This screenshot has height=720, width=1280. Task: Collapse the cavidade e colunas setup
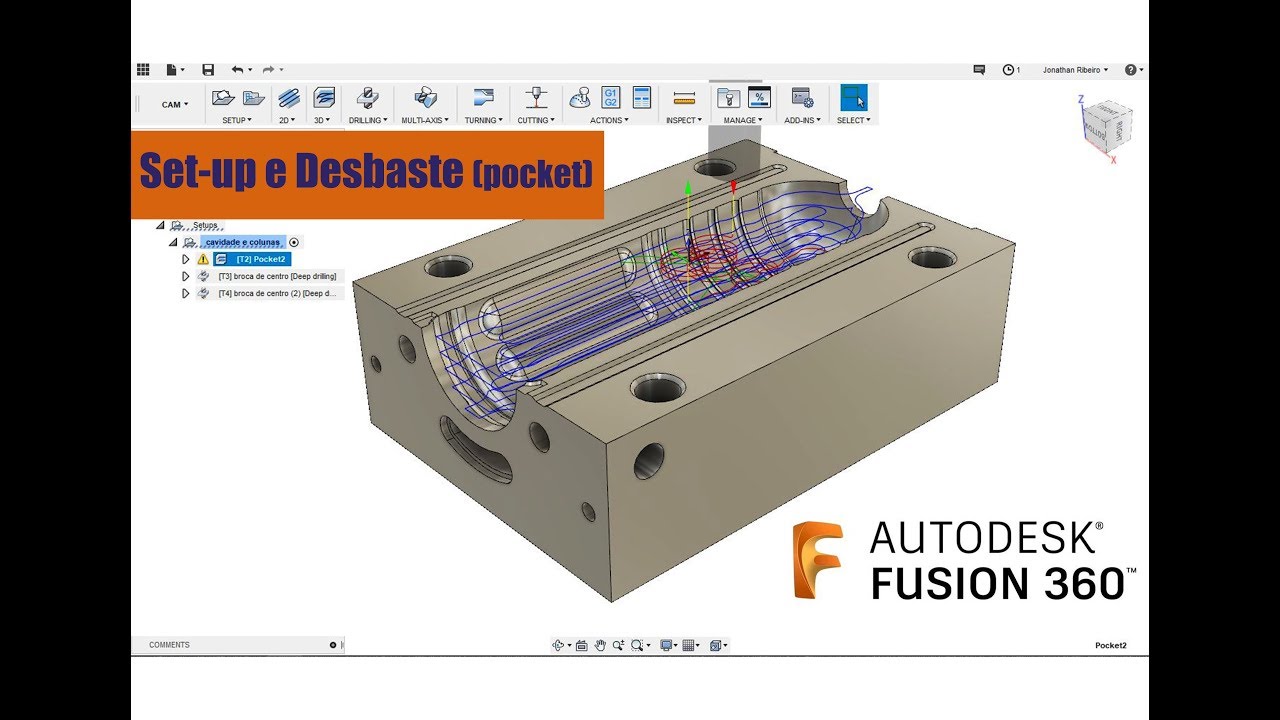173,242
